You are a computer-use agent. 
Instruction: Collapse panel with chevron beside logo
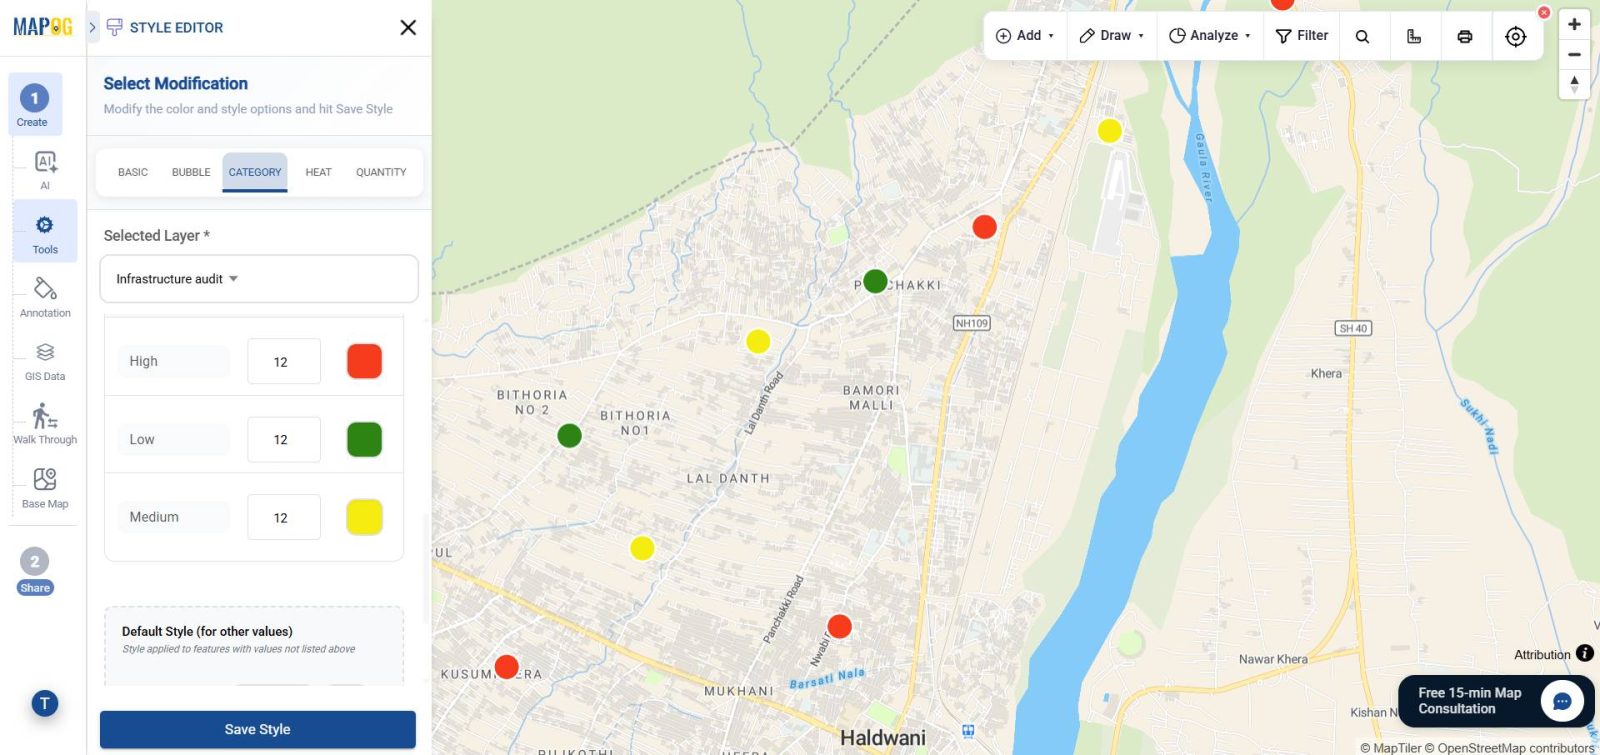tap(92, 27)
